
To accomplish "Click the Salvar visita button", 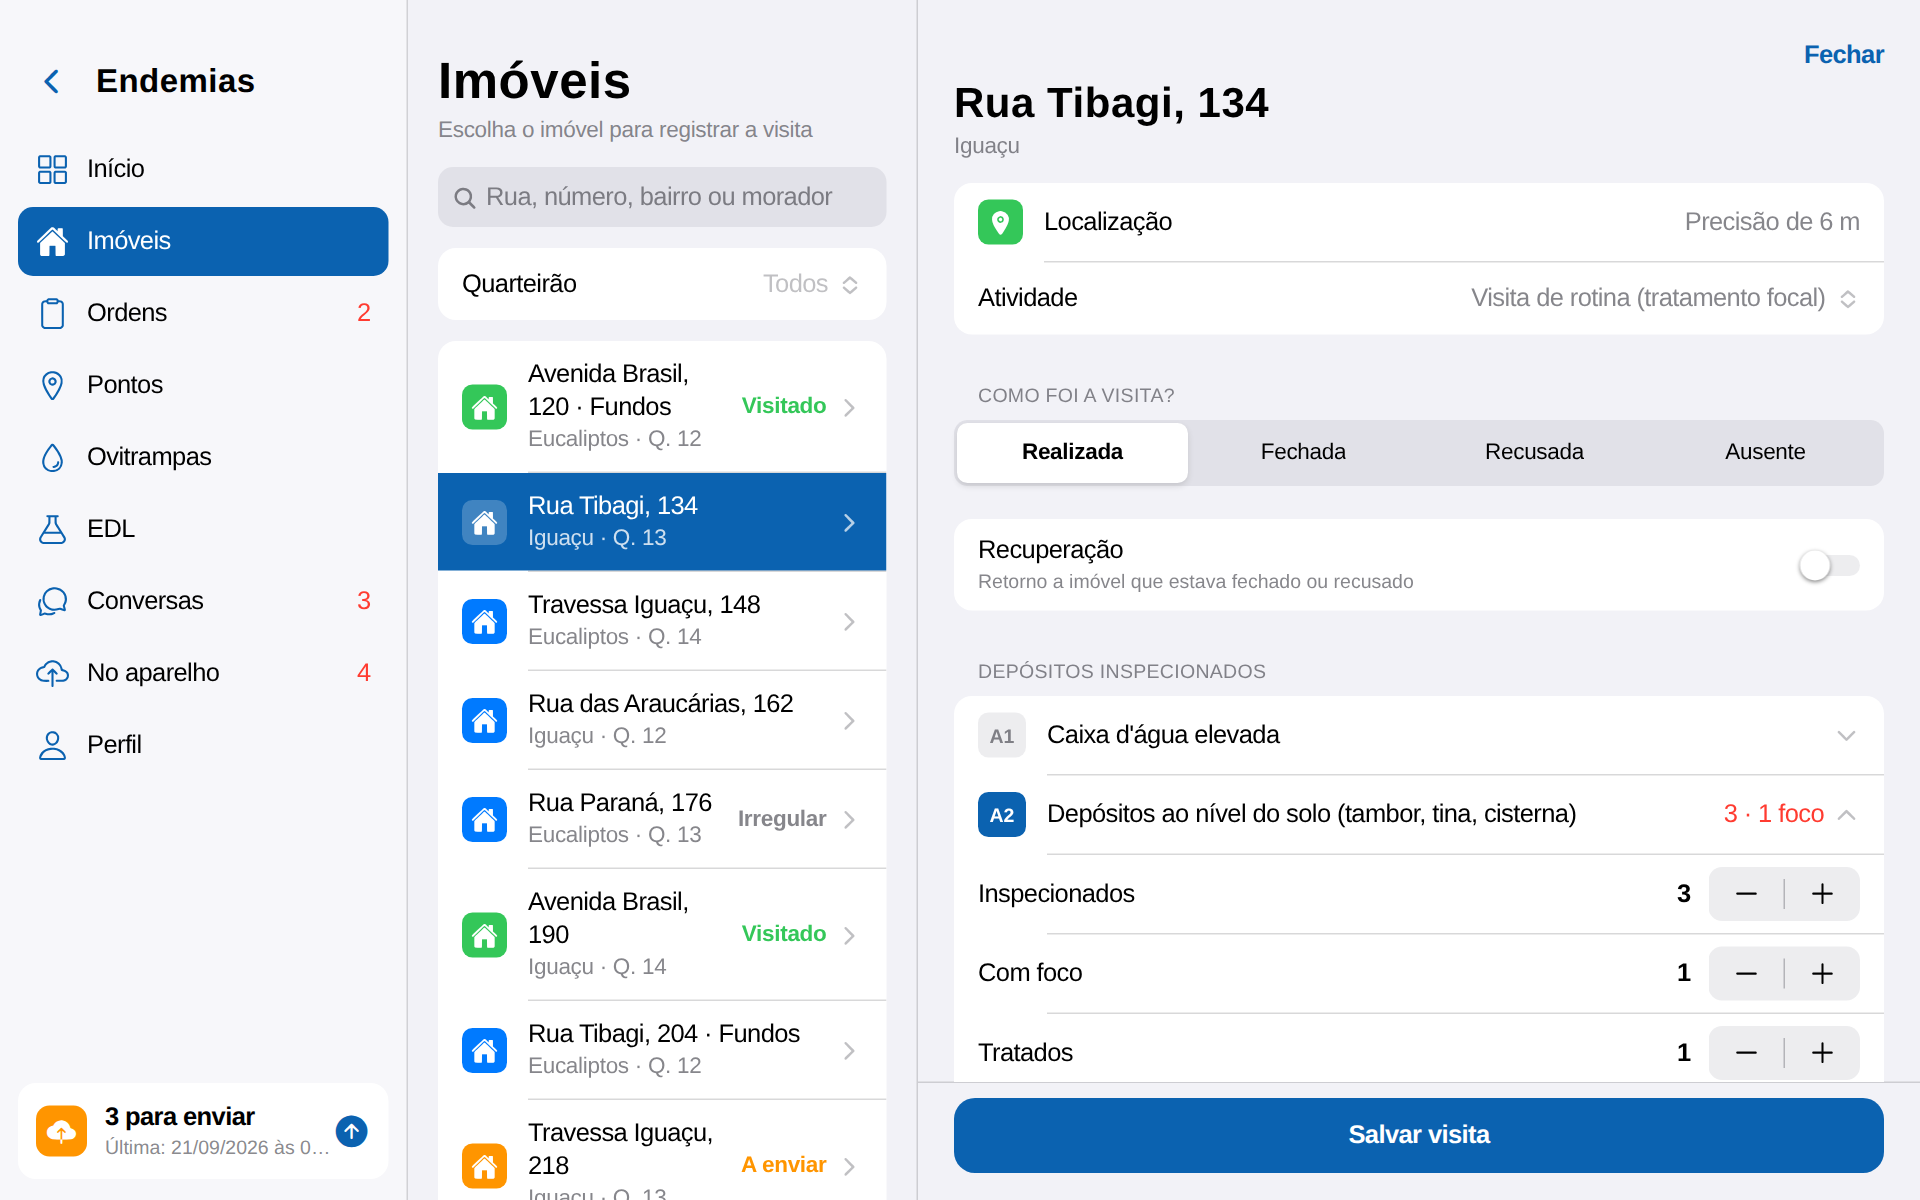I will 1419,1135.
